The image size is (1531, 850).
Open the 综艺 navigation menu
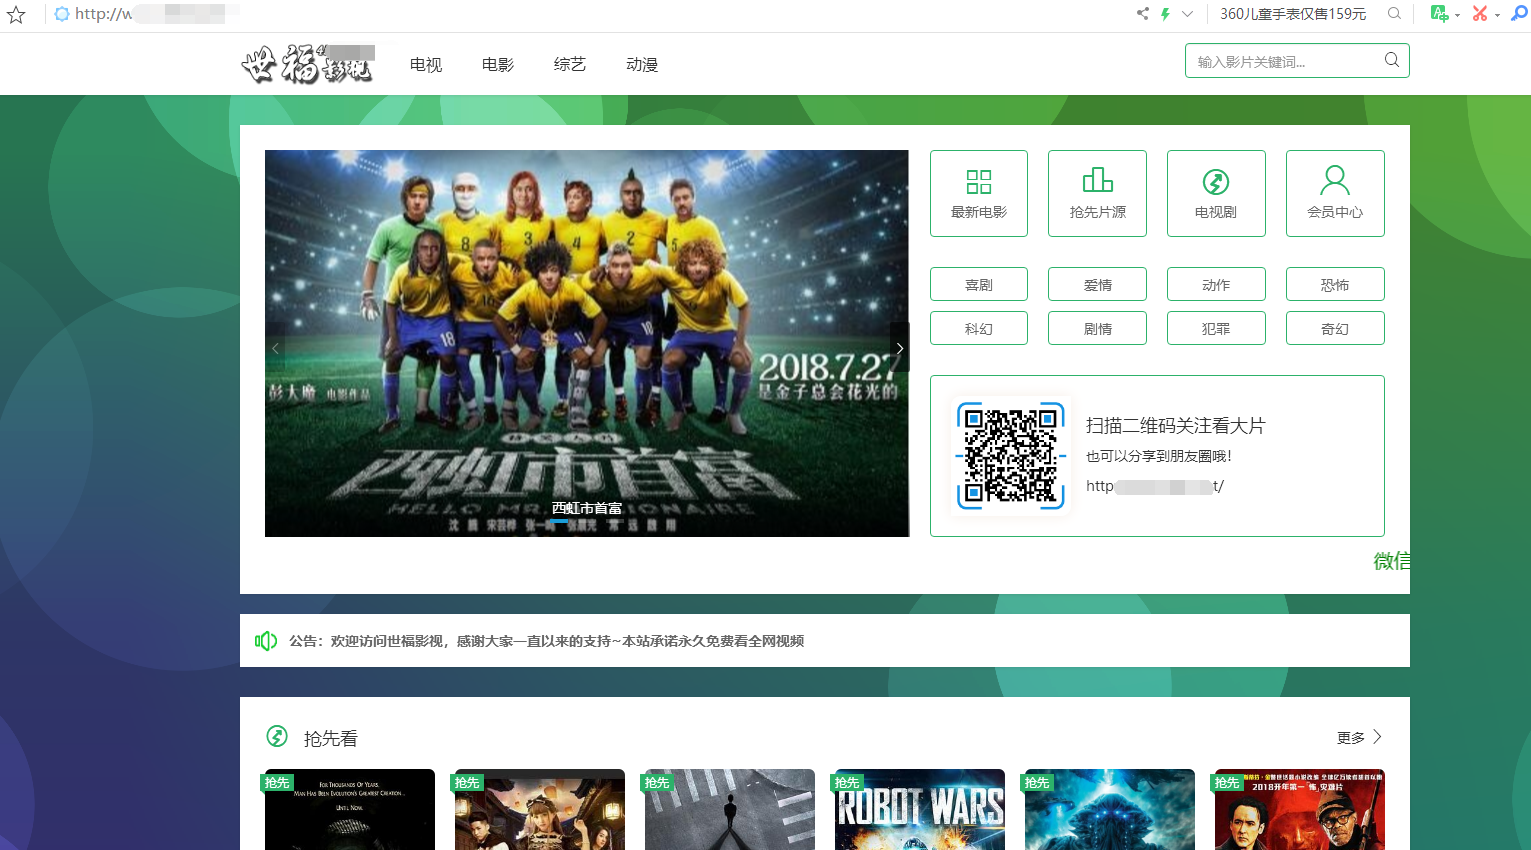570,65
